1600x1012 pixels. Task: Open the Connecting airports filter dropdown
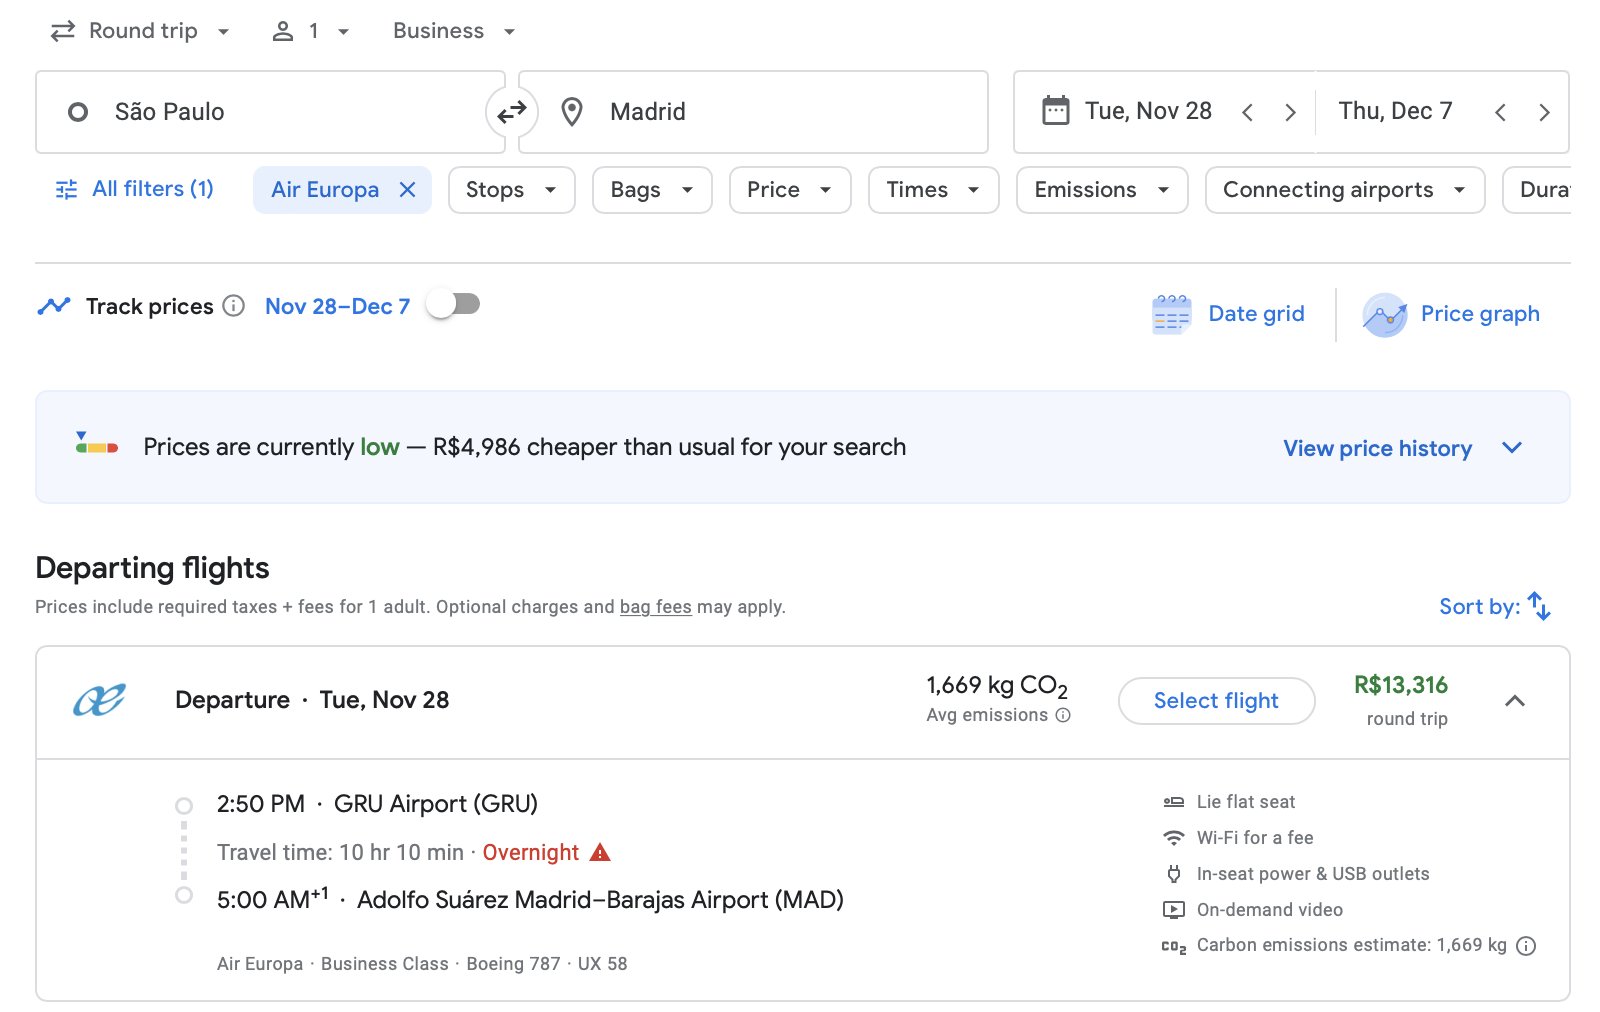pyautogui.click(x=1345, y=190)
